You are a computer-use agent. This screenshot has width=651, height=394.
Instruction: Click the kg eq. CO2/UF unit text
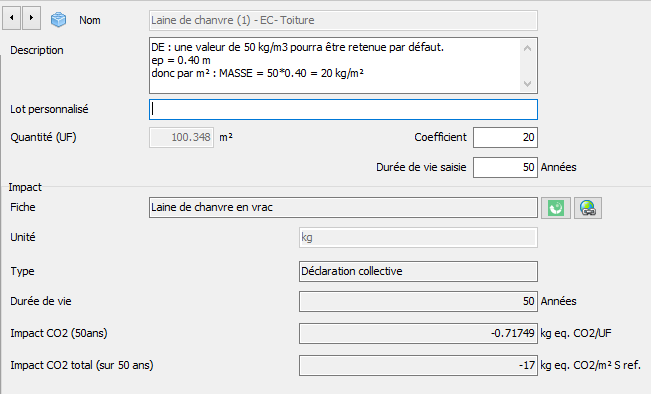(576, 333)
